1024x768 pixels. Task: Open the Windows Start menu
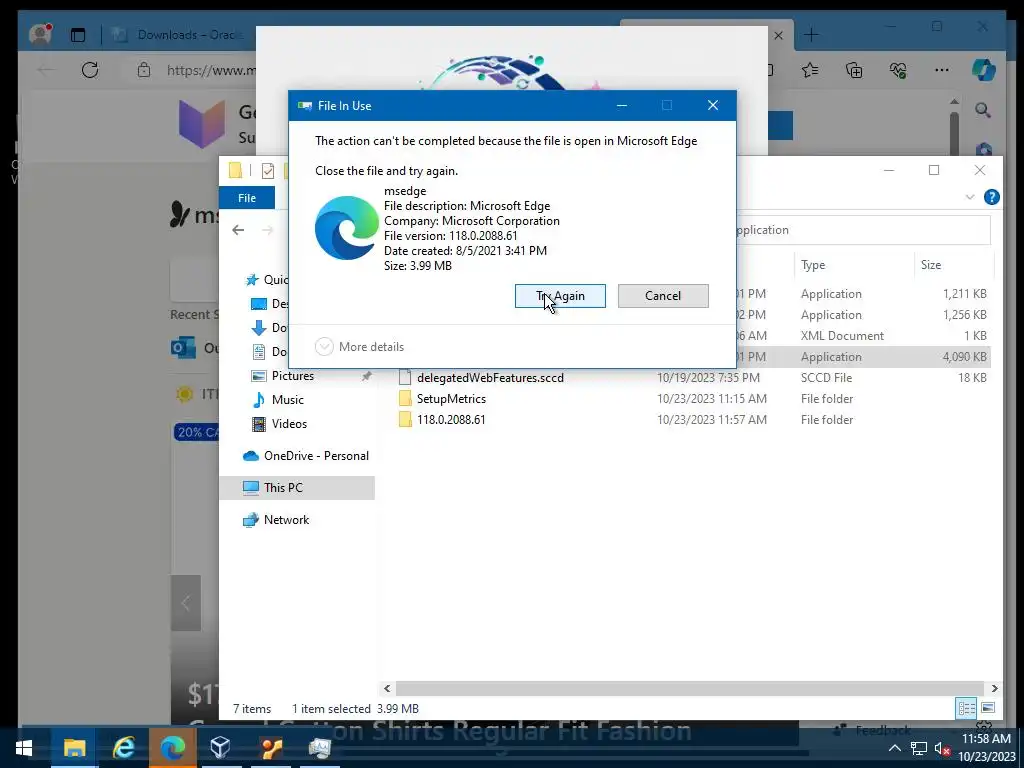click(x=24, y=748)
